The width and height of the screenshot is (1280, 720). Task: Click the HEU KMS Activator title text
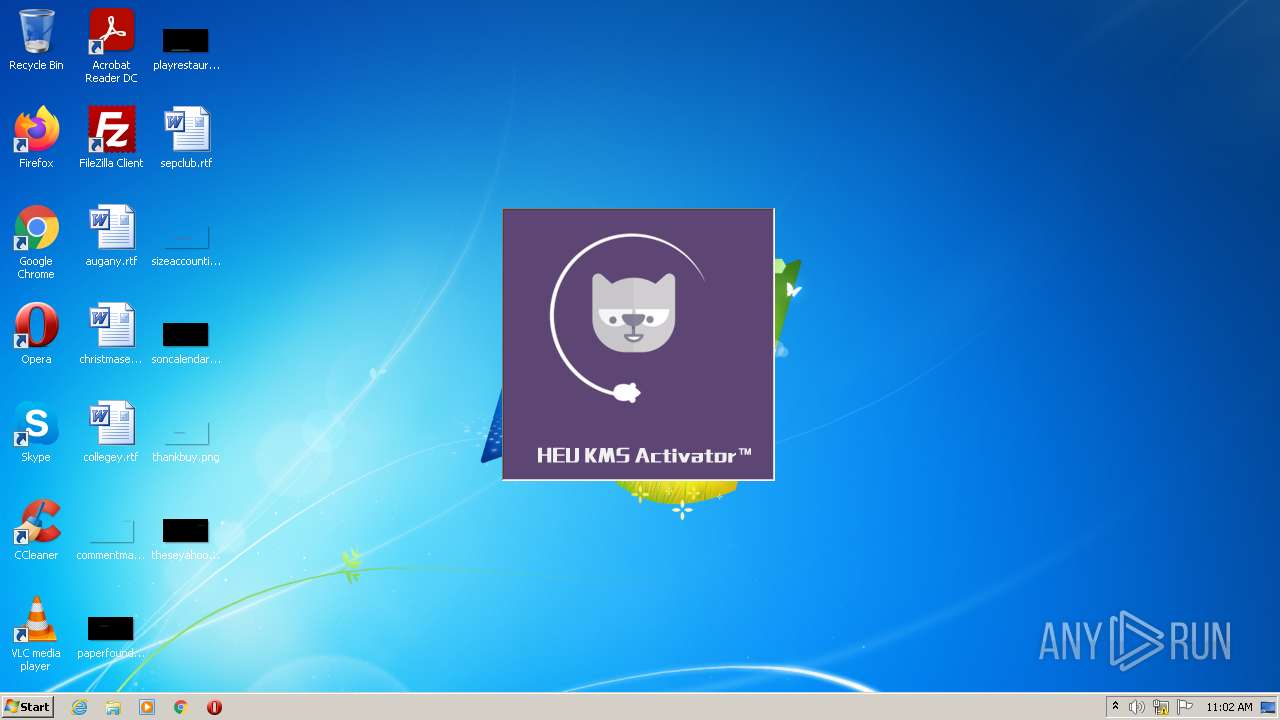click(x=644, y=455)
